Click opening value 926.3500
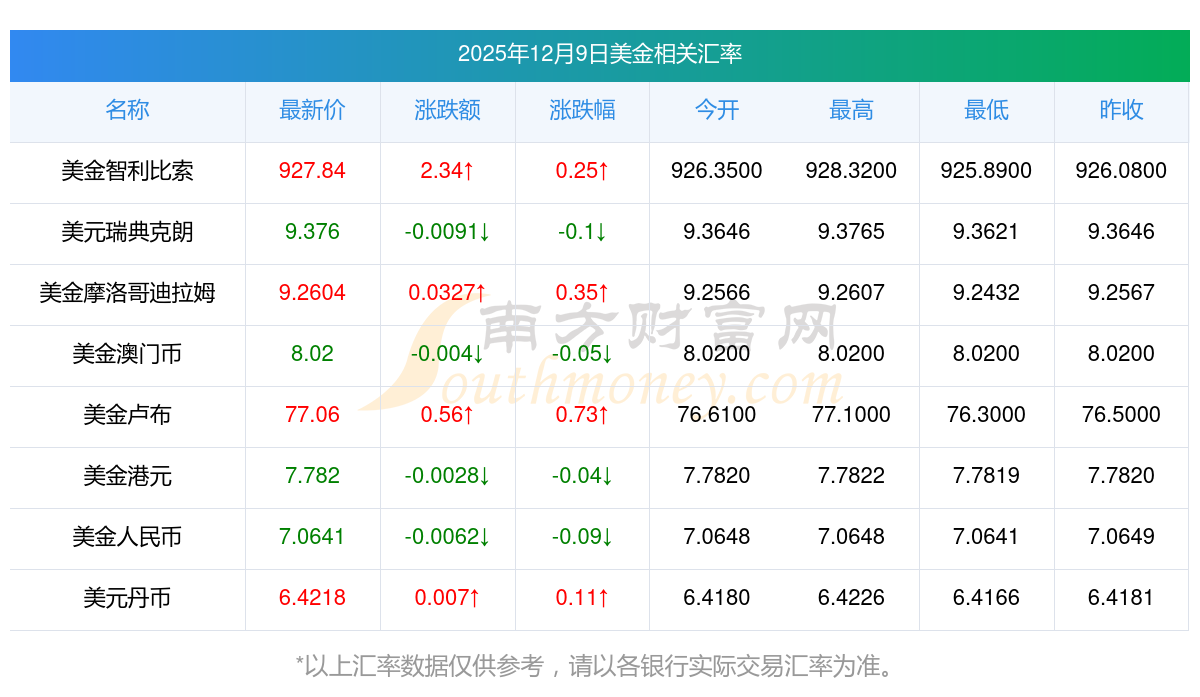1200x697 pixels. click(717, 171)
